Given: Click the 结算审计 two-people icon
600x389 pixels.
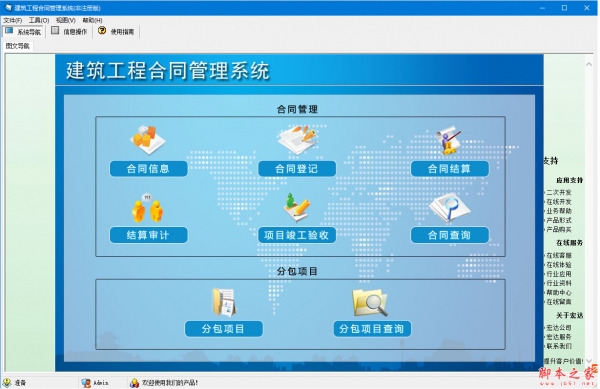Looking at the screenshot, I should point(148,208).
